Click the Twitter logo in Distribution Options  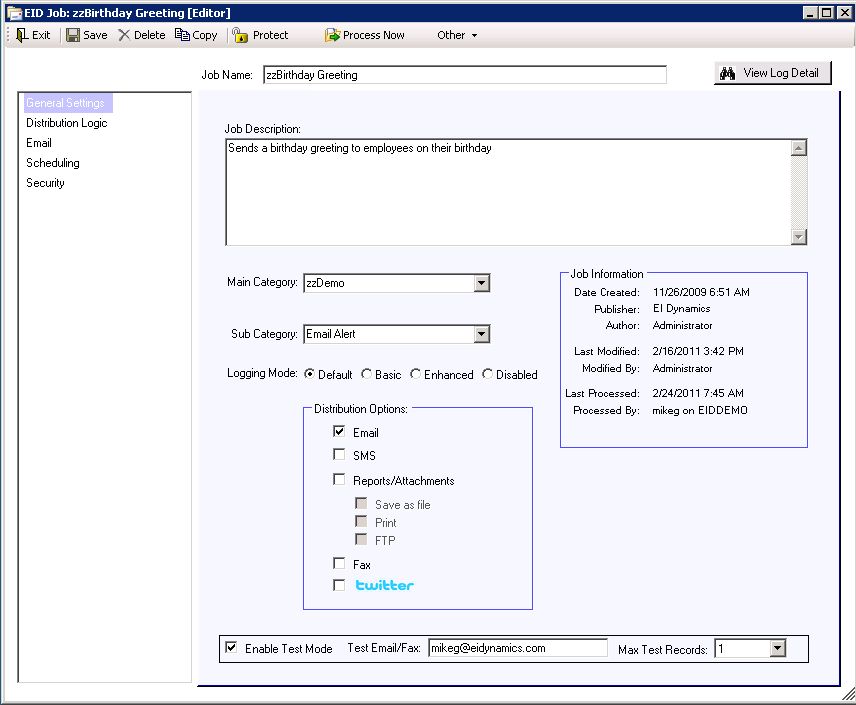pyautogui.click(x=384, y=585)
